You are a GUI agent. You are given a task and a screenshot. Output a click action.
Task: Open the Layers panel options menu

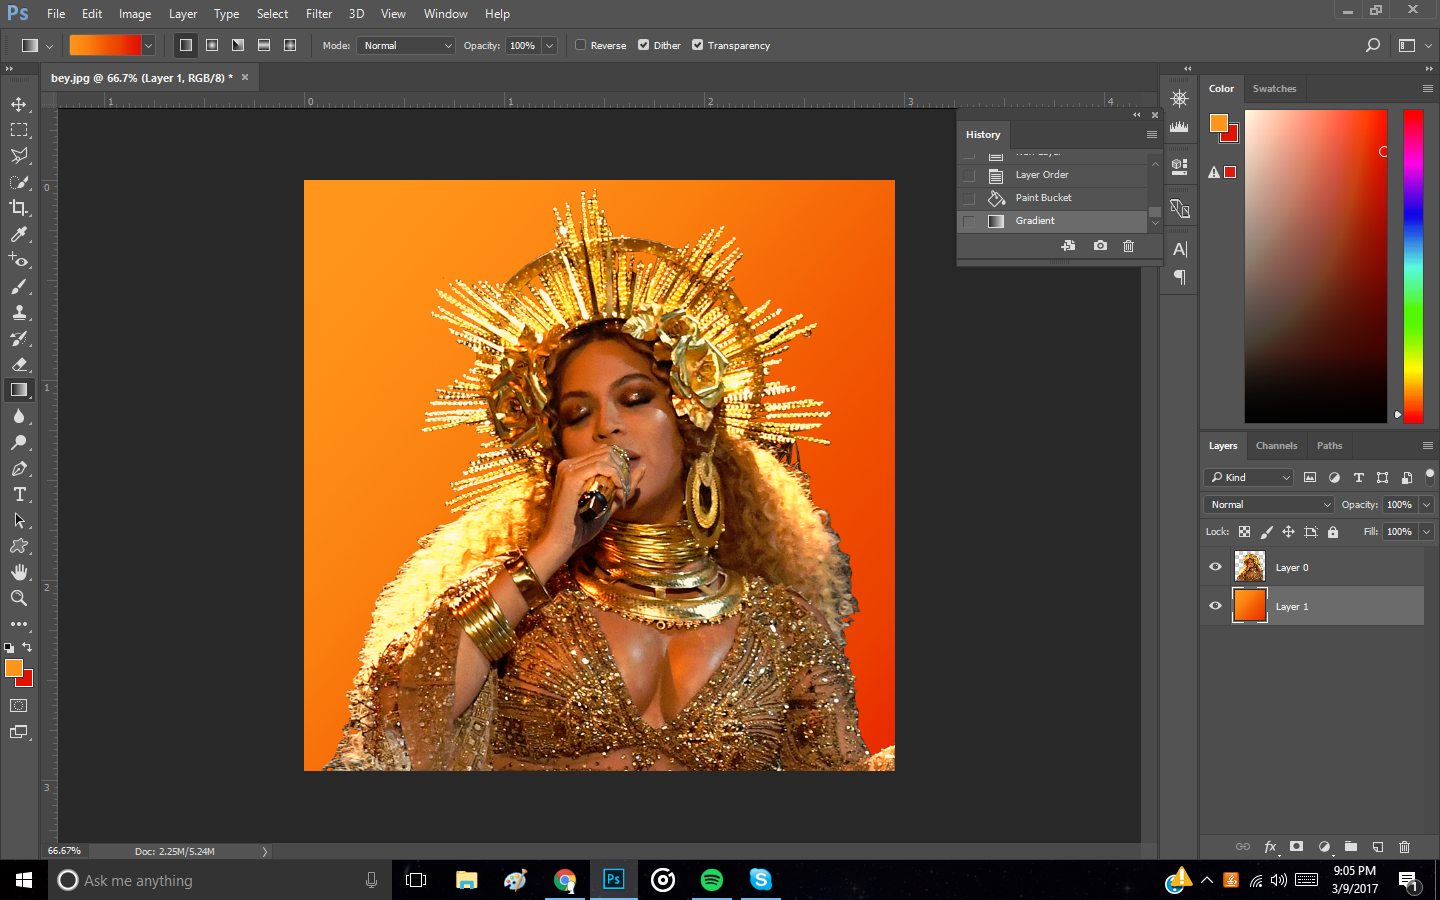[x=1428, y=445]
